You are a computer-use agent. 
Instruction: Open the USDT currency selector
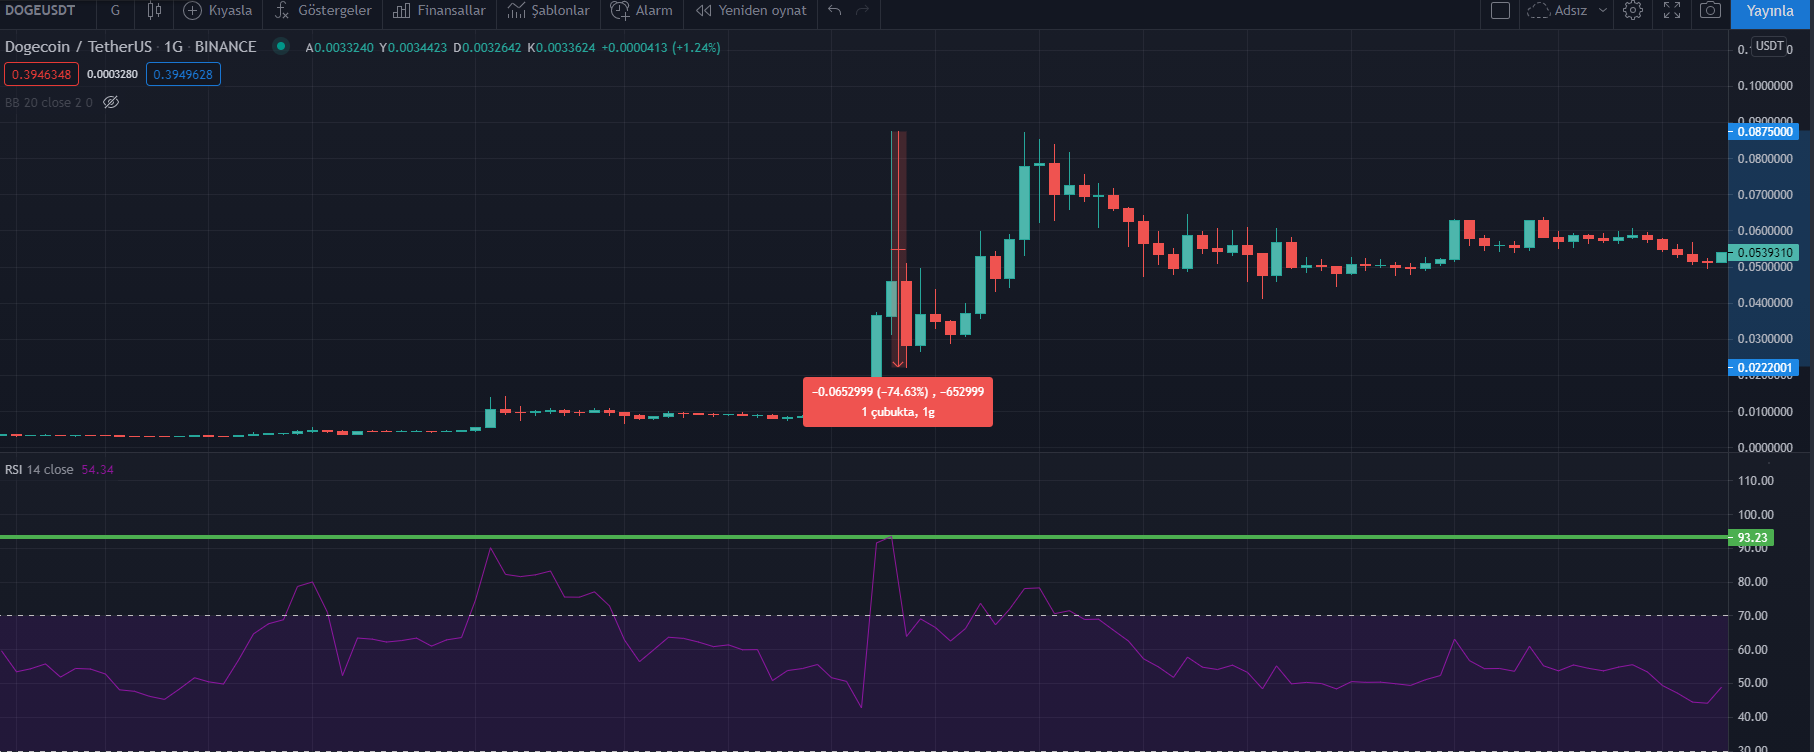tap(1770, 46)
